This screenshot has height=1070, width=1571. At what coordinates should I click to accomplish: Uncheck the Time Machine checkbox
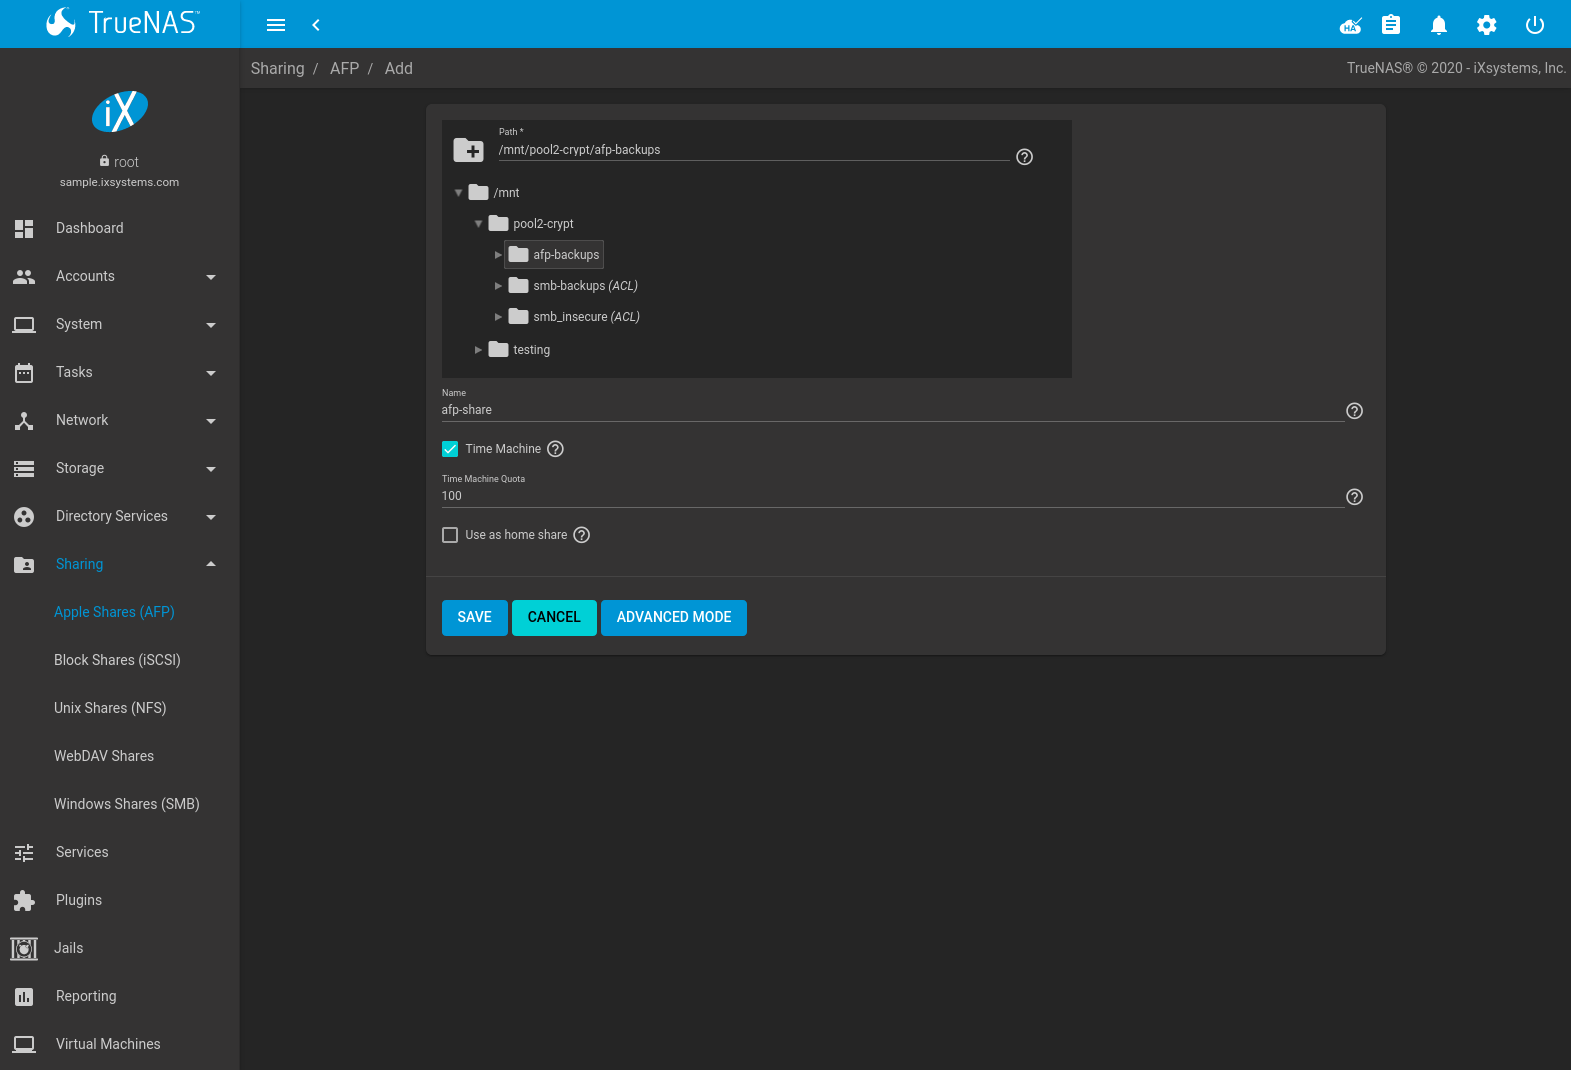tap(450, 449)
